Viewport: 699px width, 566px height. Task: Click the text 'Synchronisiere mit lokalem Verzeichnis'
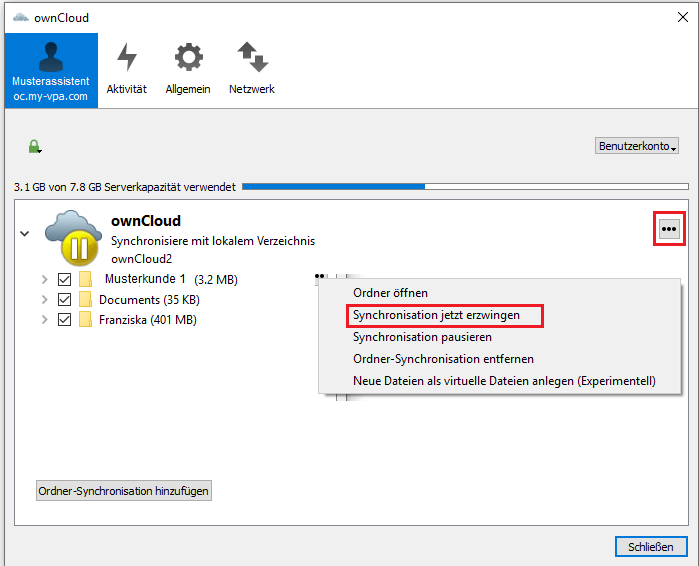coord(213,241)
